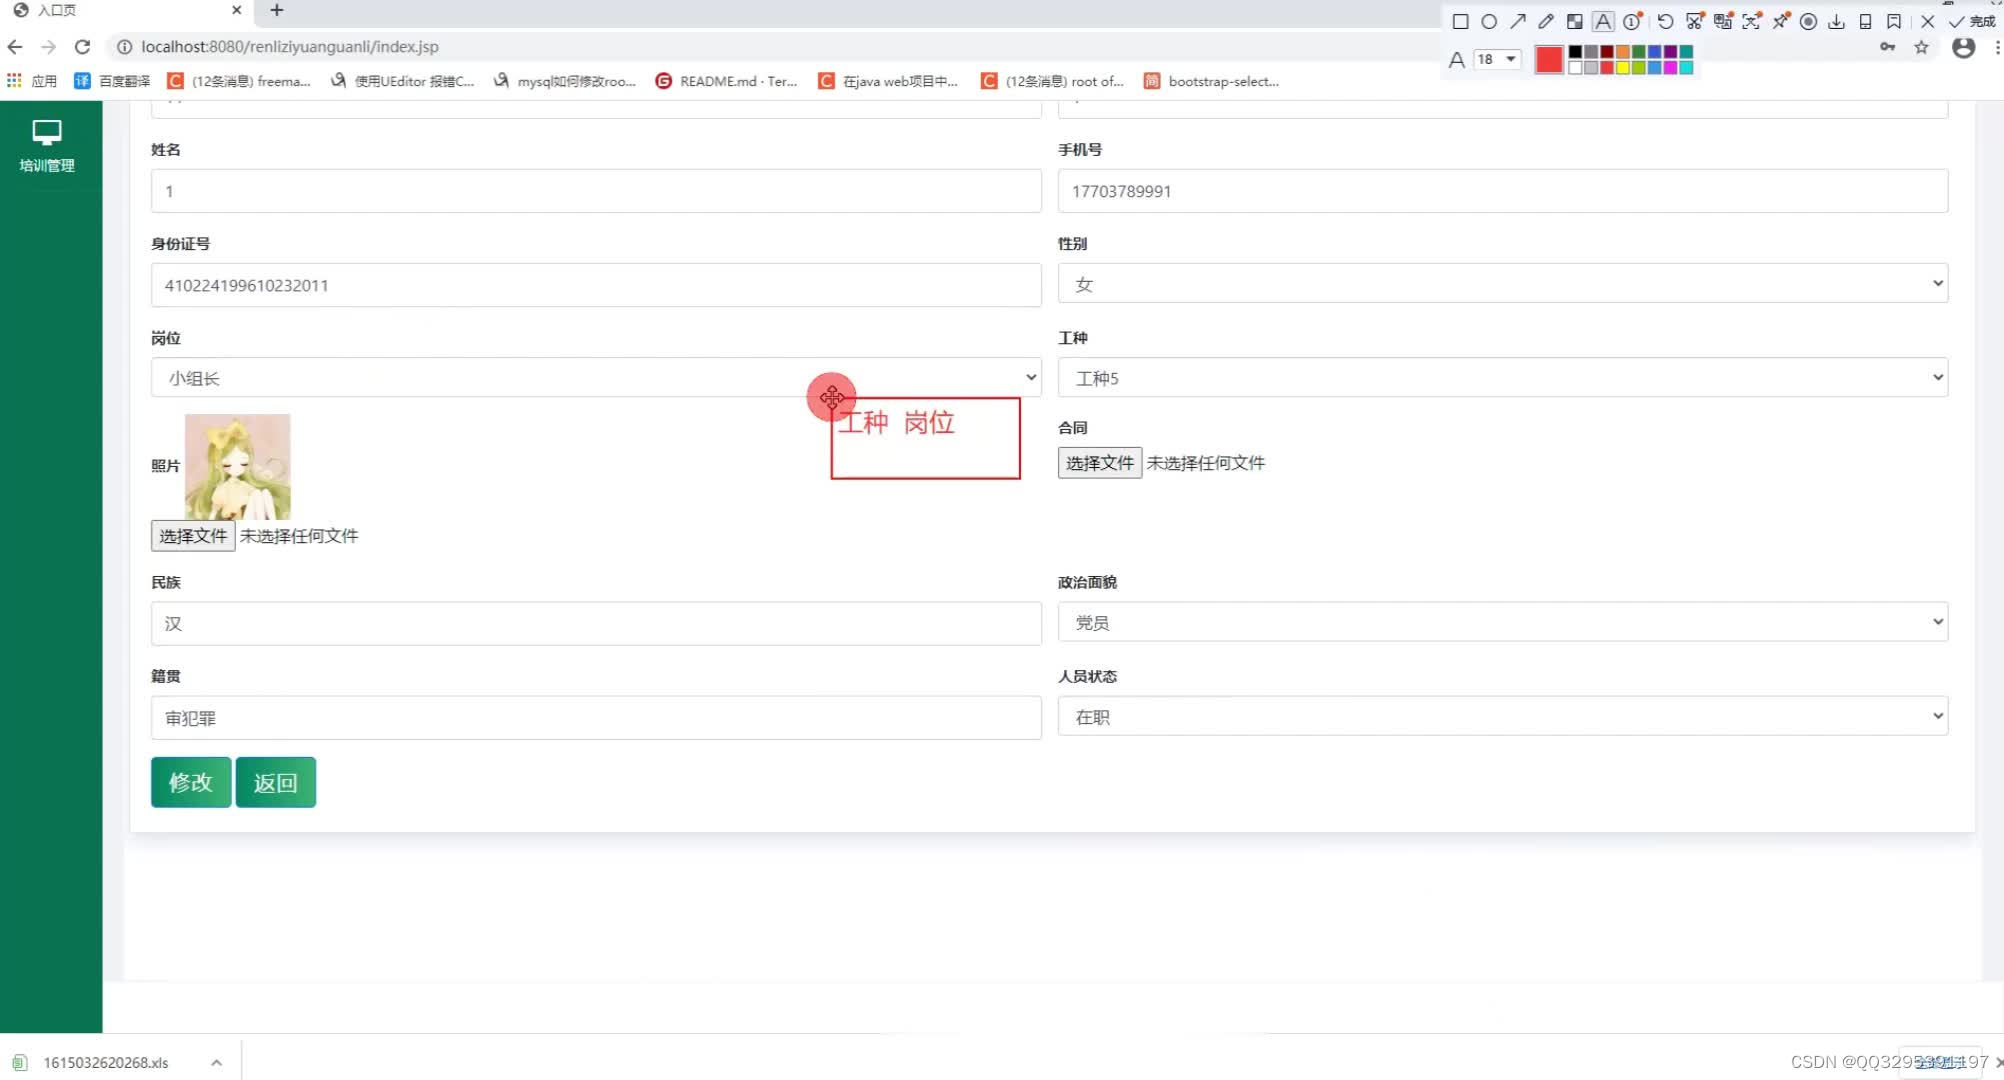Image resolution: width=2004 pixels, height=1080 pixels.
Task: Select the ellipse annotation tool
Action: click(1489, 22)
